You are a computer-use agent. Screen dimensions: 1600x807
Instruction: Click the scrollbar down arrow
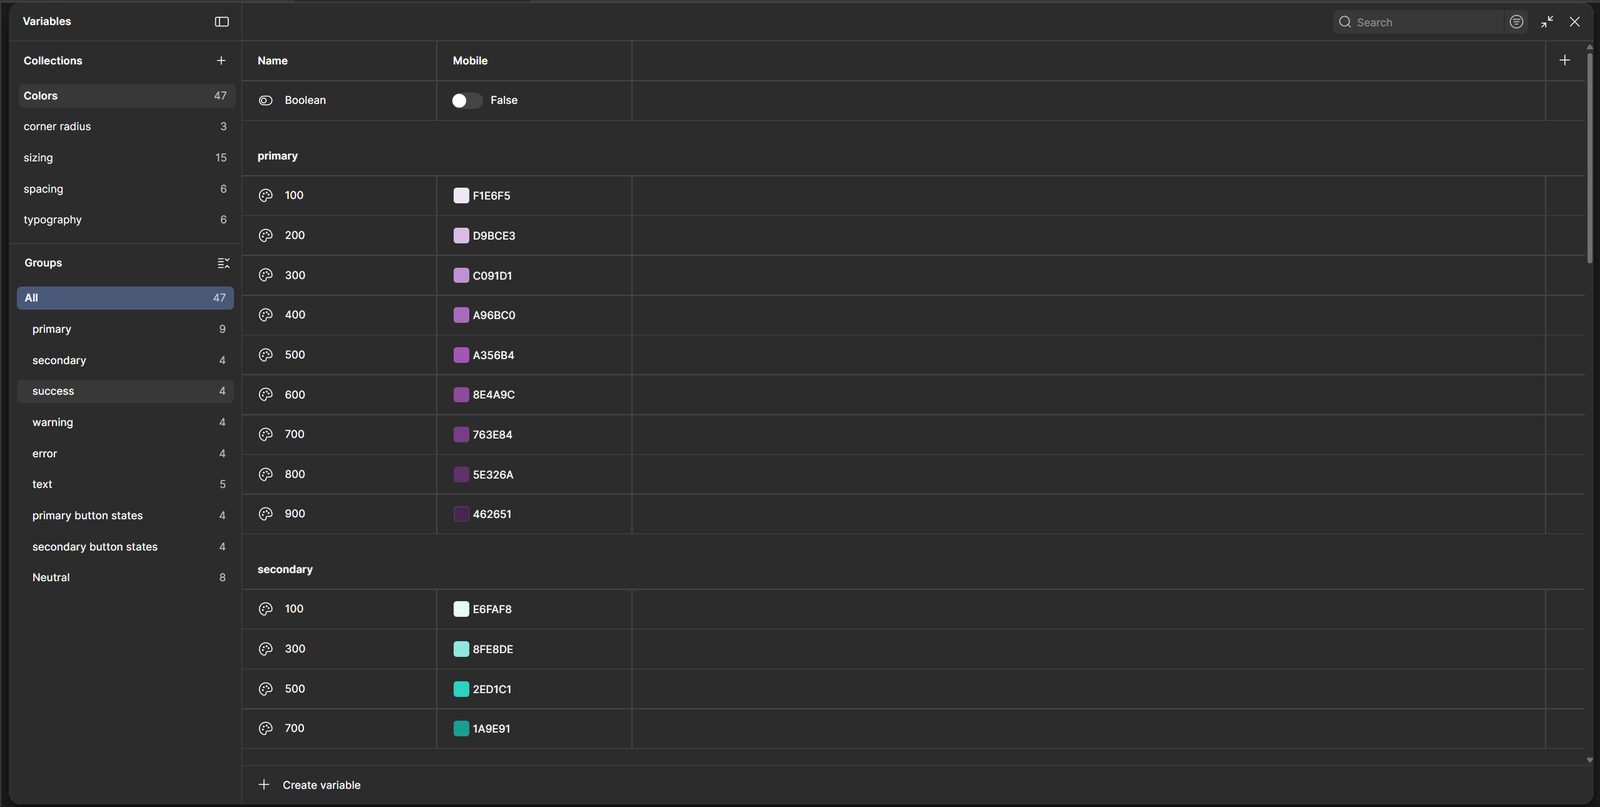coord(1590,760)
